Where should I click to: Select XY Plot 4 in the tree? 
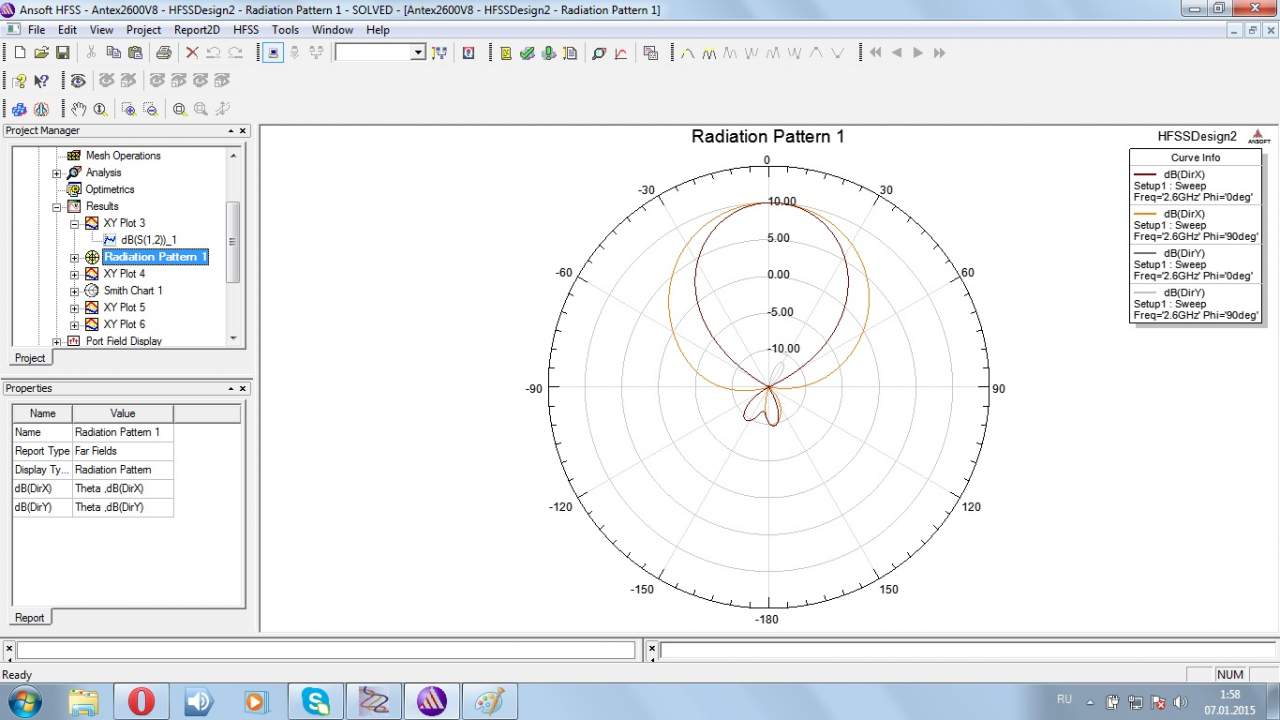124,274
